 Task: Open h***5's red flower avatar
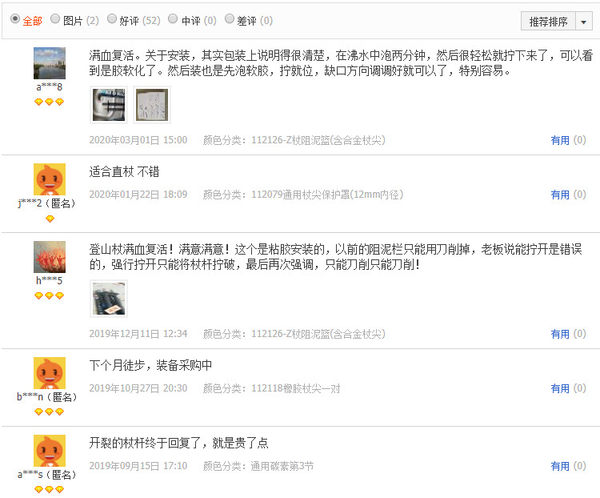coord(49,257)
